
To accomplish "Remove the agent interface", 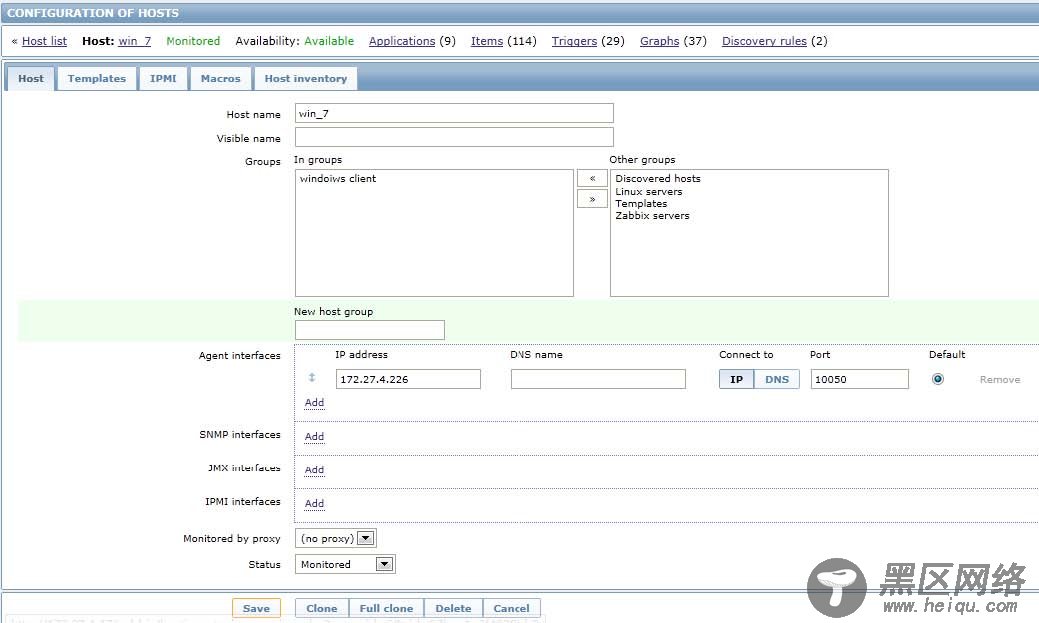I will pyautogui.click(x=1000, y=380).
